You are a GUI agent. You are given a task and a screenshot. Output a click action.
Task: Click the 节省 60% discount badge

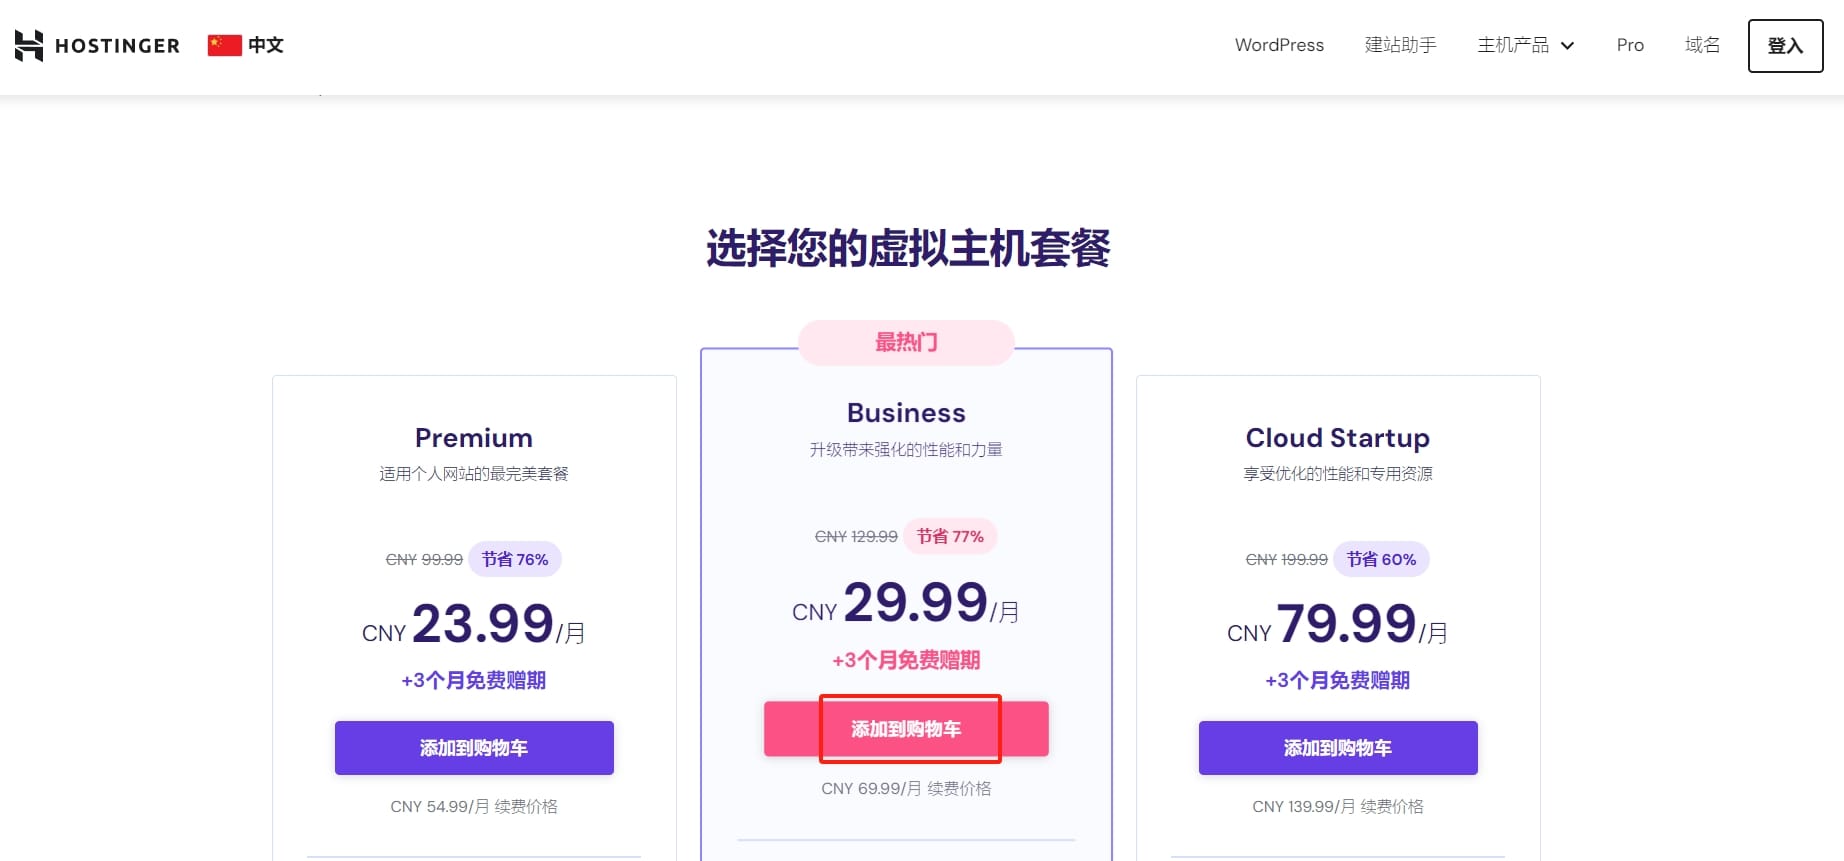click(x=1381, y=559)
